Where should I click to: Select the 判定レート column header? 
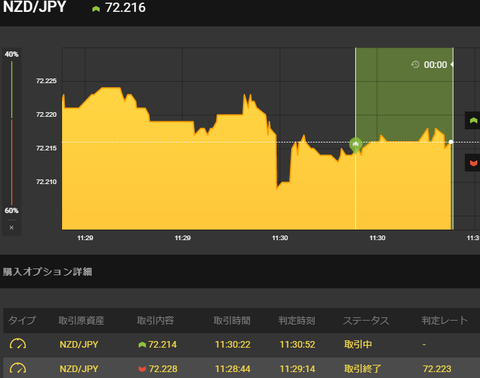[x=444, y=320]
